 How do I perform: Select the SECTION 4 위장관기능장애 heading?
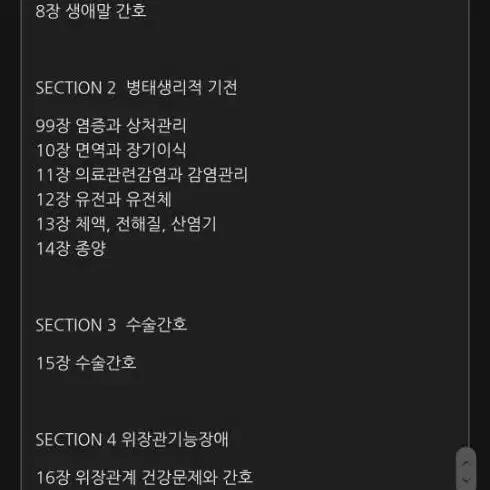click(x=132, y=439)
